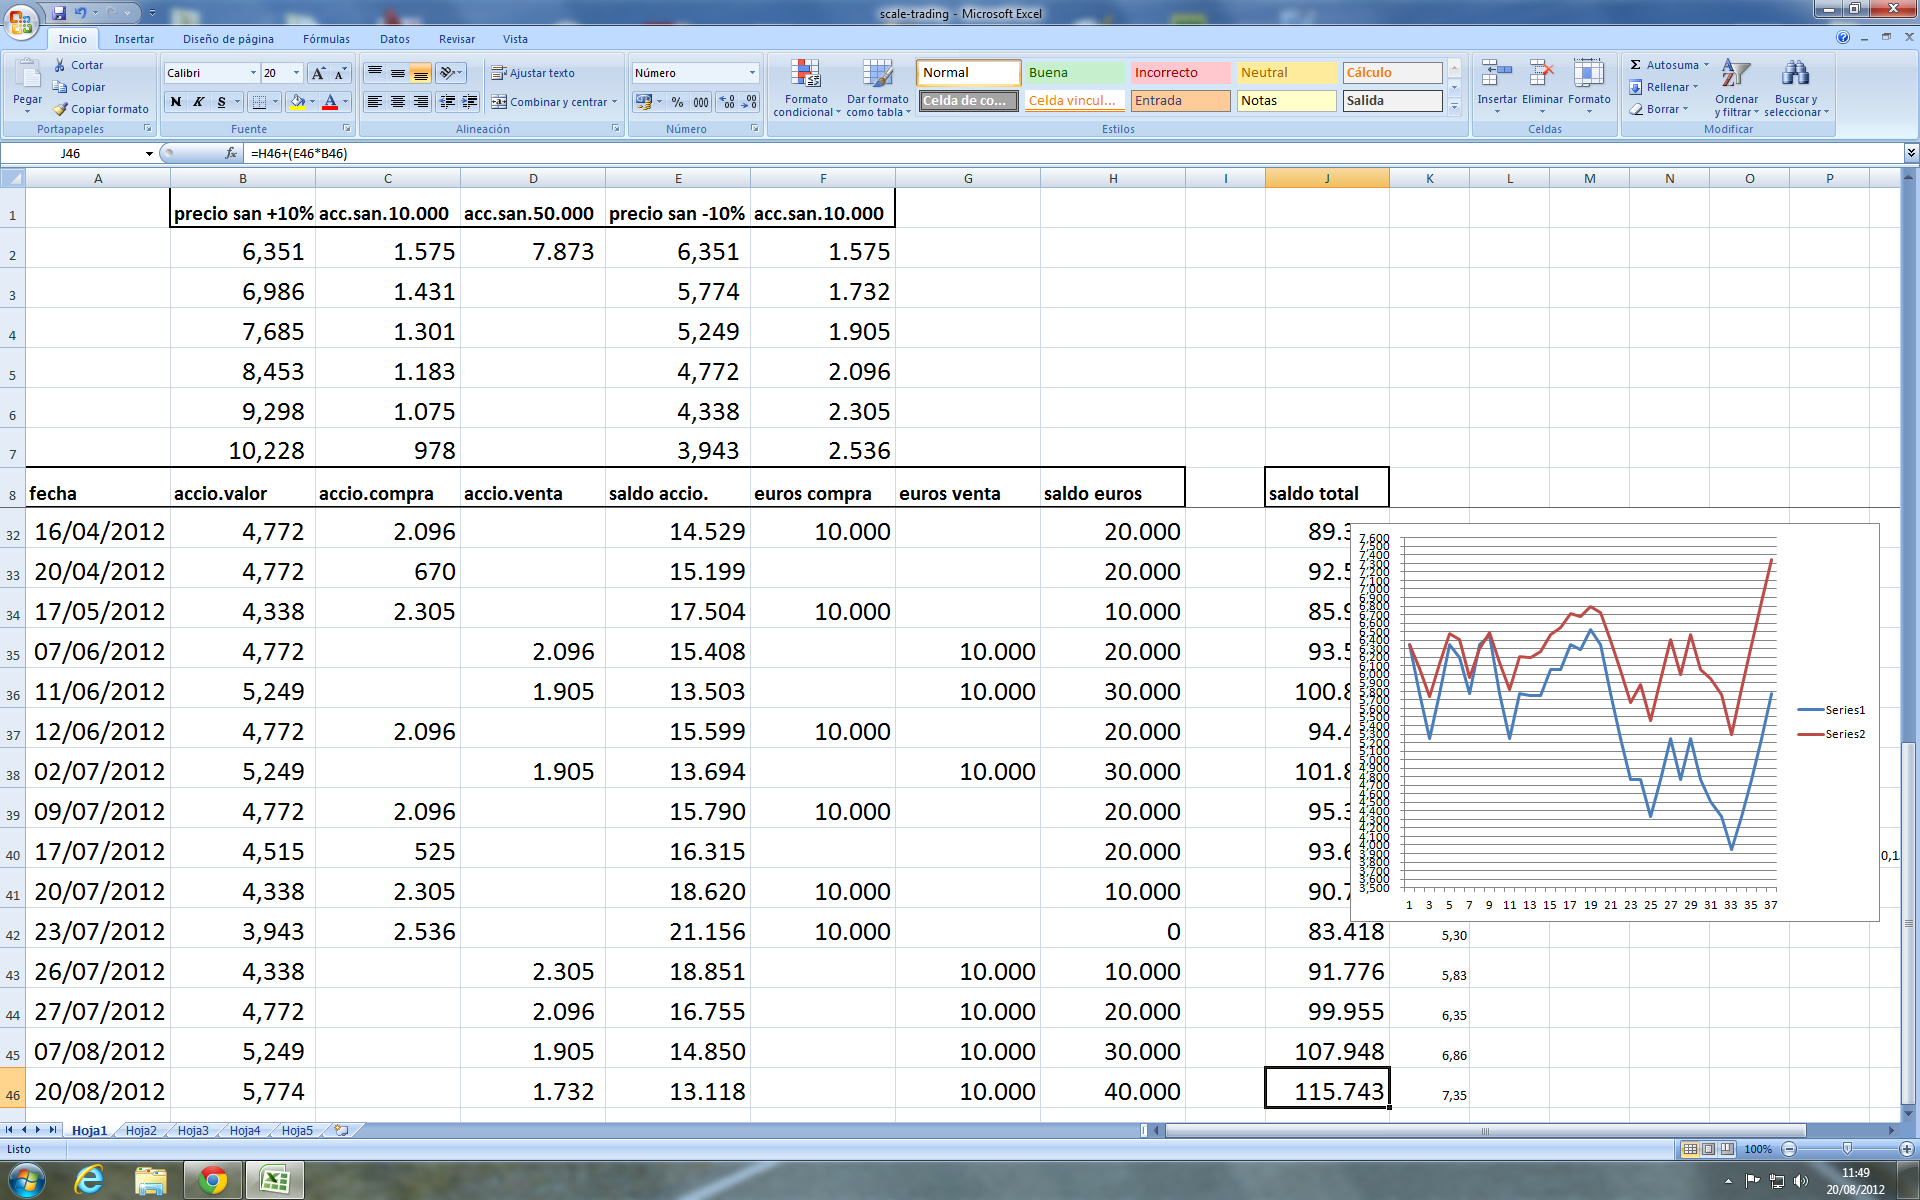
Task: Open Google Chrome from the taskbar
Action: coord(212,1180)
